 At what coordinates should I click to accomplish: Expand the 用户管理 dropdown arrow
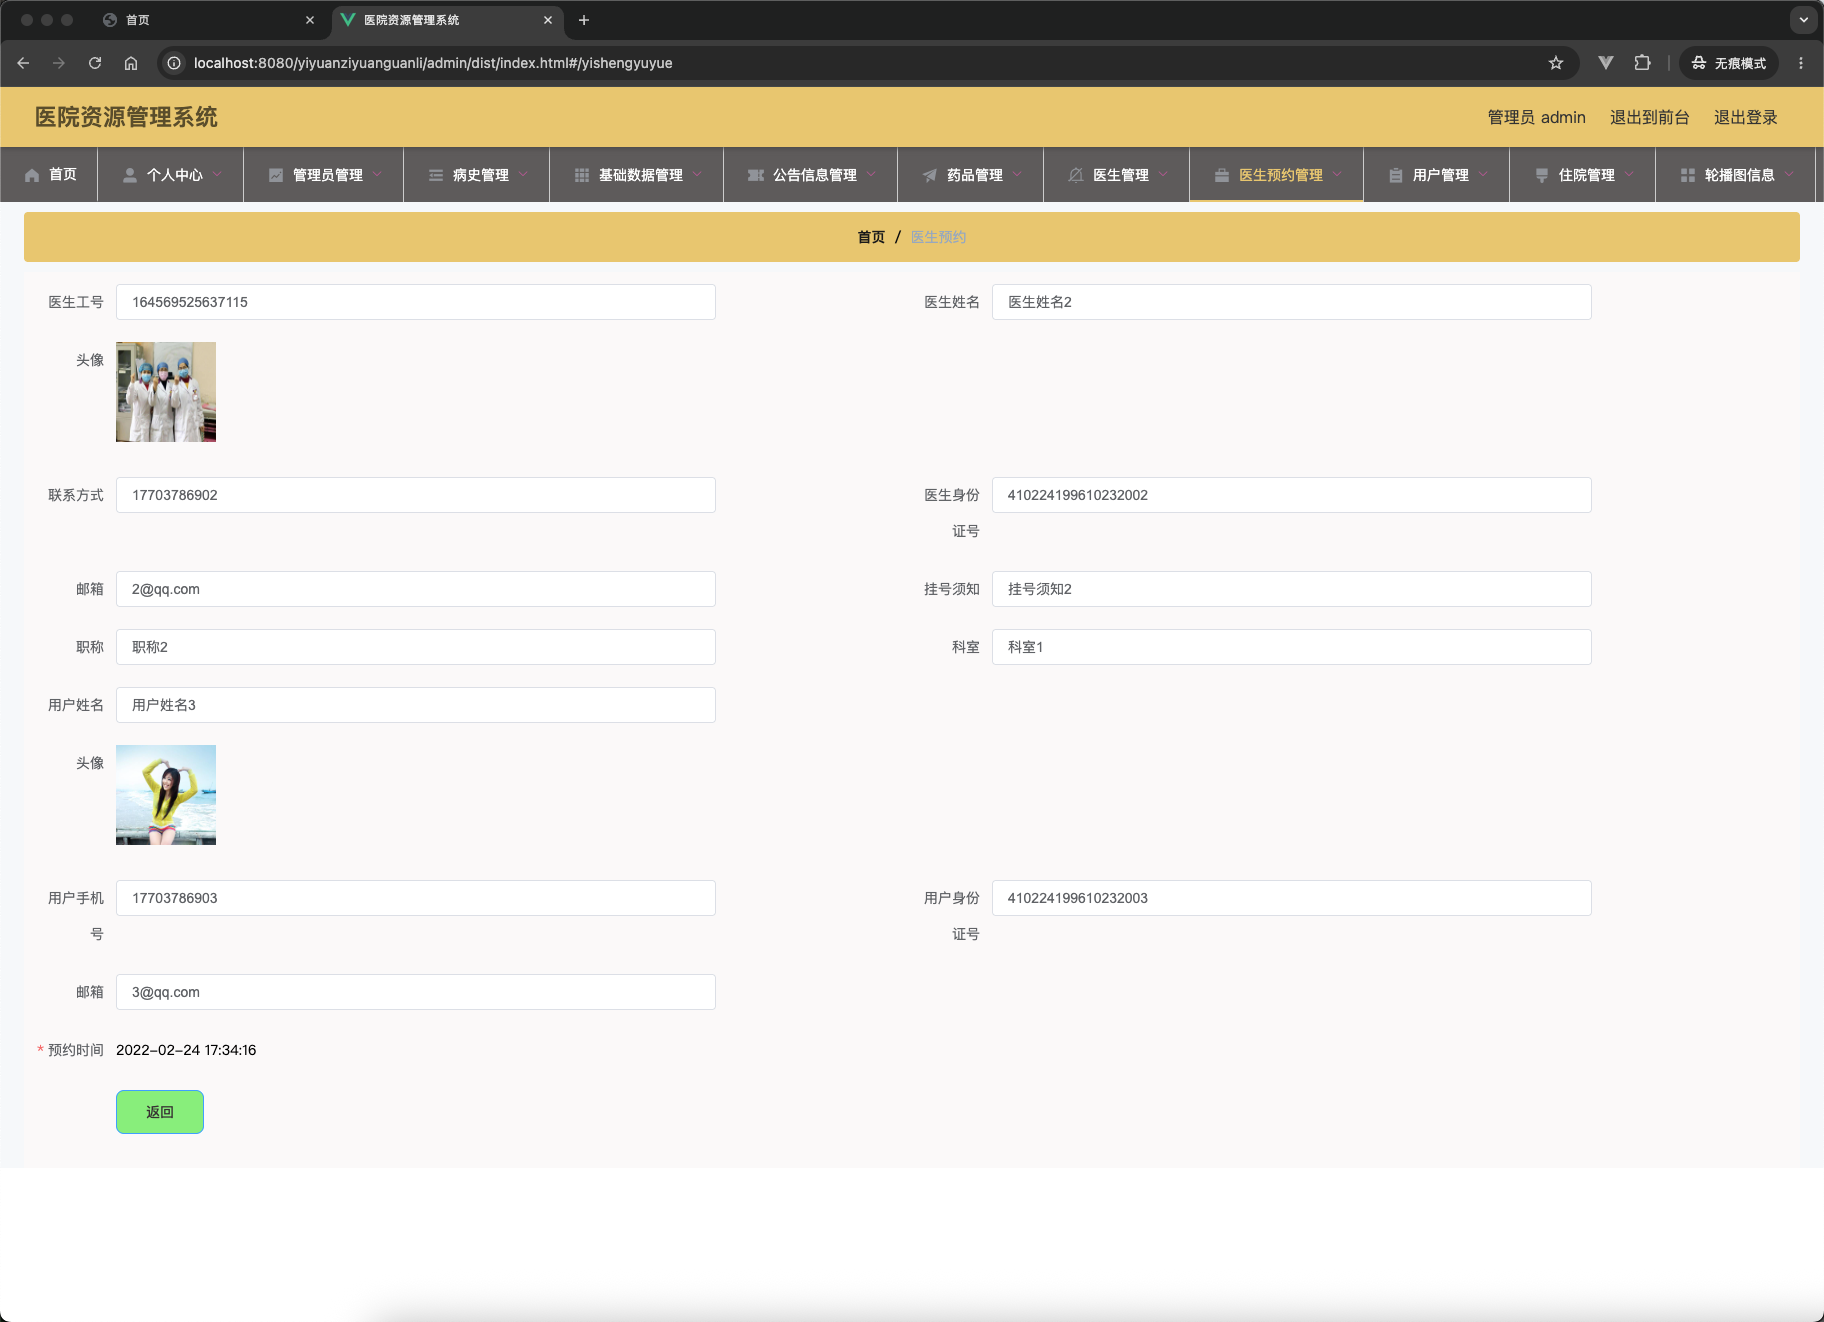point(1483,174)
